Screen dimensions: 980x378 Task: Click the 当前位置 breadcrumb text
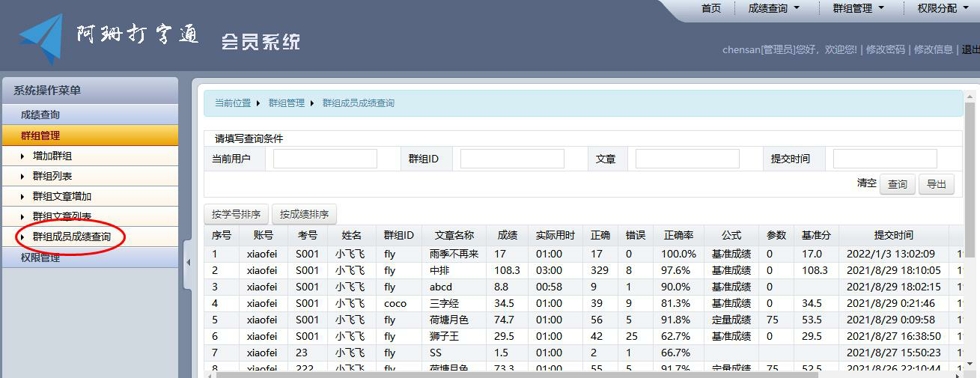(232, 103)
